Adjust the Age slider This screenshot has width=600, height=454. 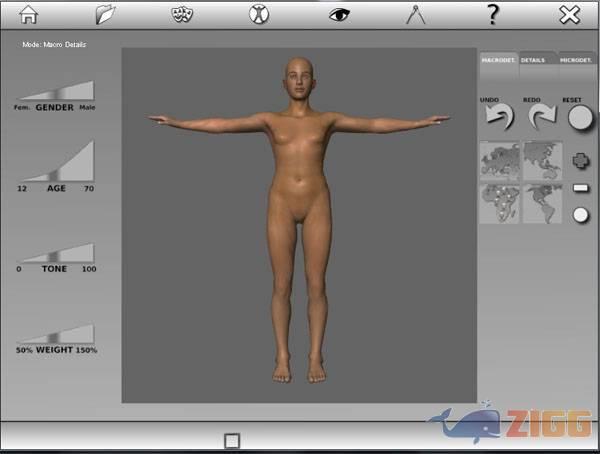tap(55, 162)
